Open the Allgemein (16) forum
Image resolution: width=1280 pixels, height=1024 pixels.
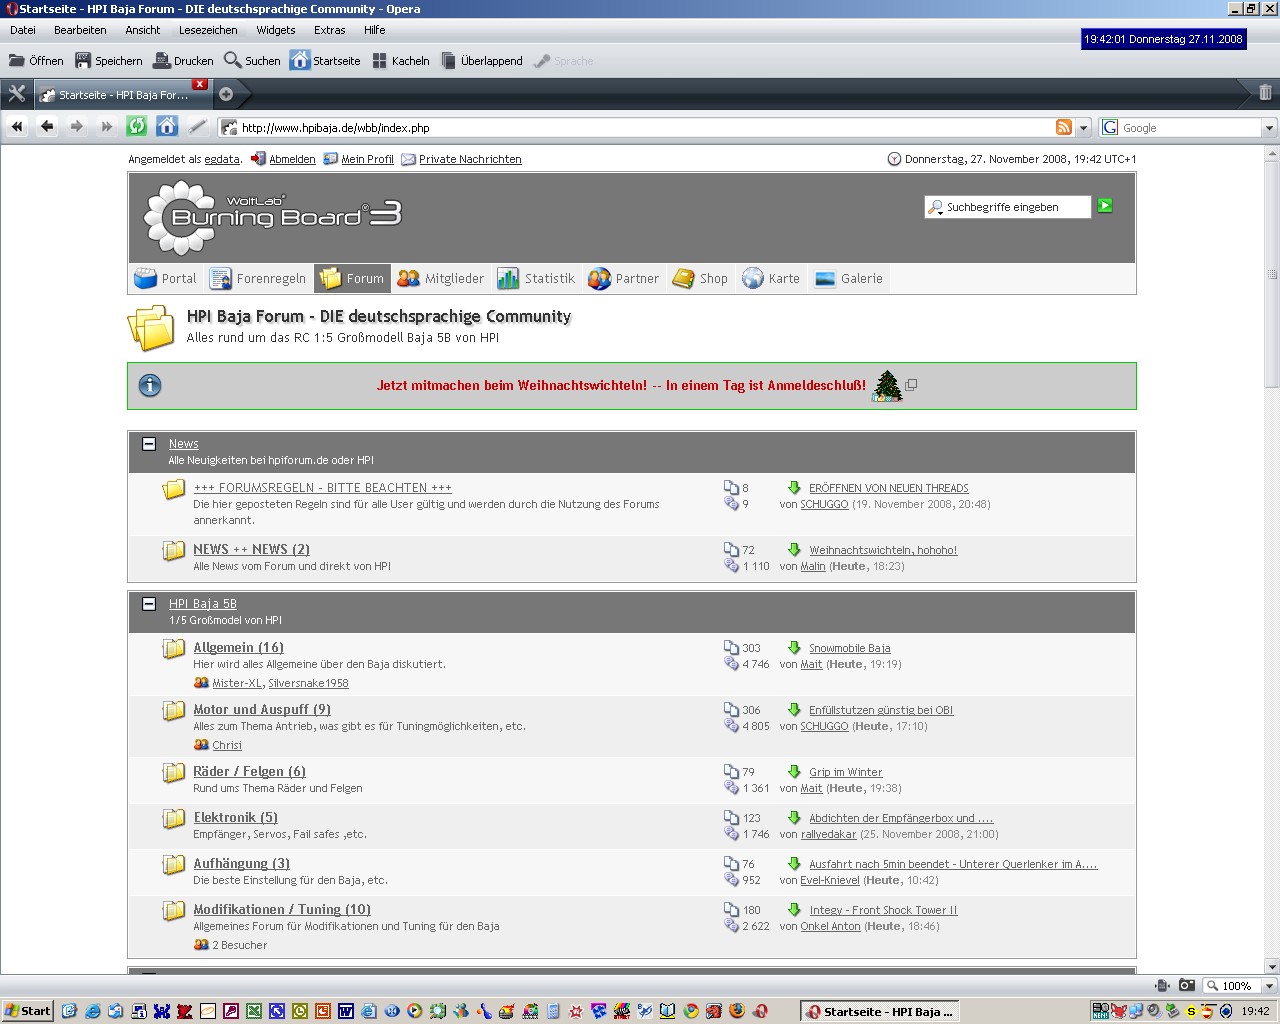[x=238, y=648]
